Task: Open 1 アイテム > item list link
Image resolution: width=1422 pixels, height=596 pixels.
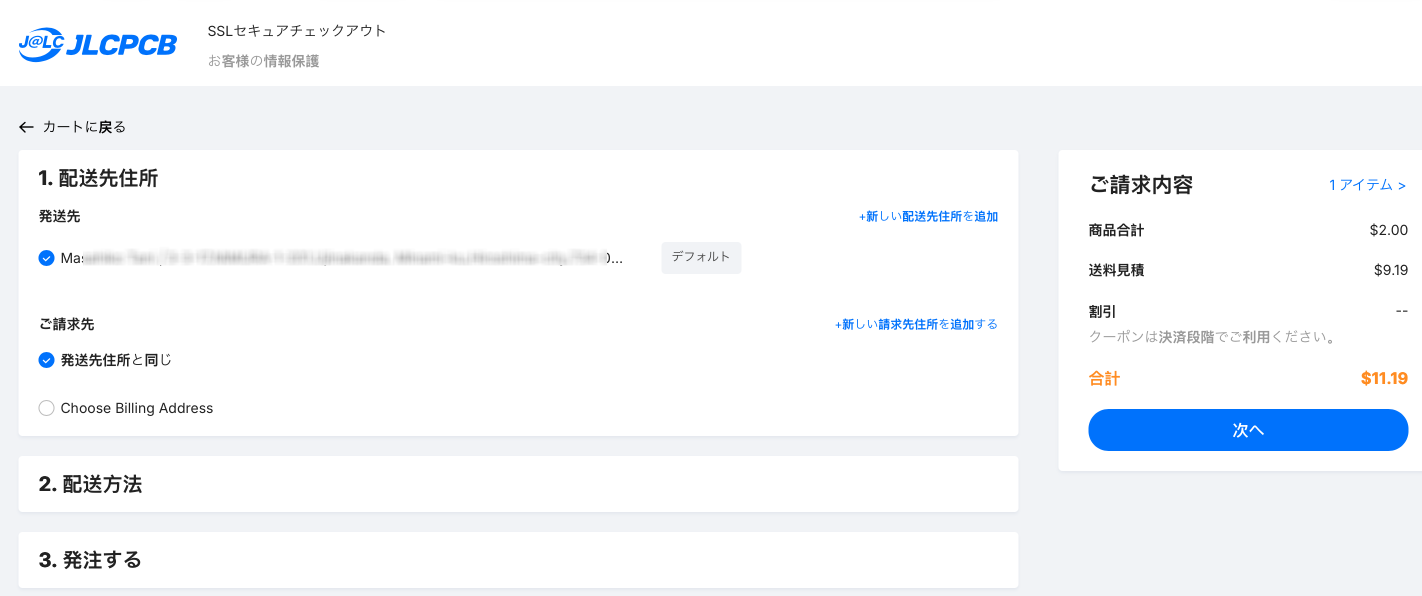Action: tap(1367, 185)
